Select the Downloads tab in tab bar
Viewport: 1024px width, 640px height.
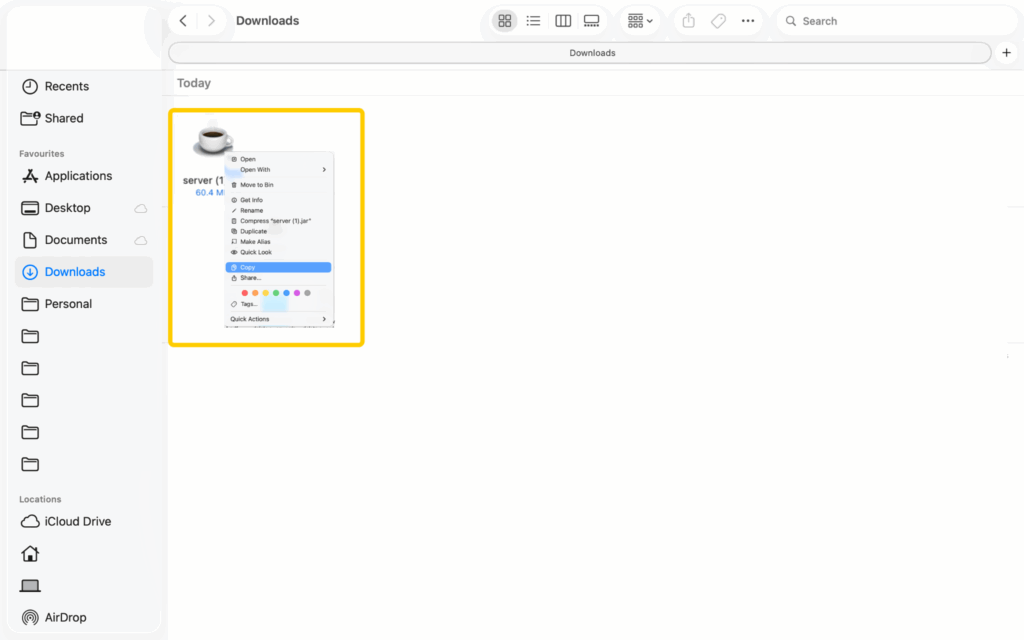click(x=580, y=53)
